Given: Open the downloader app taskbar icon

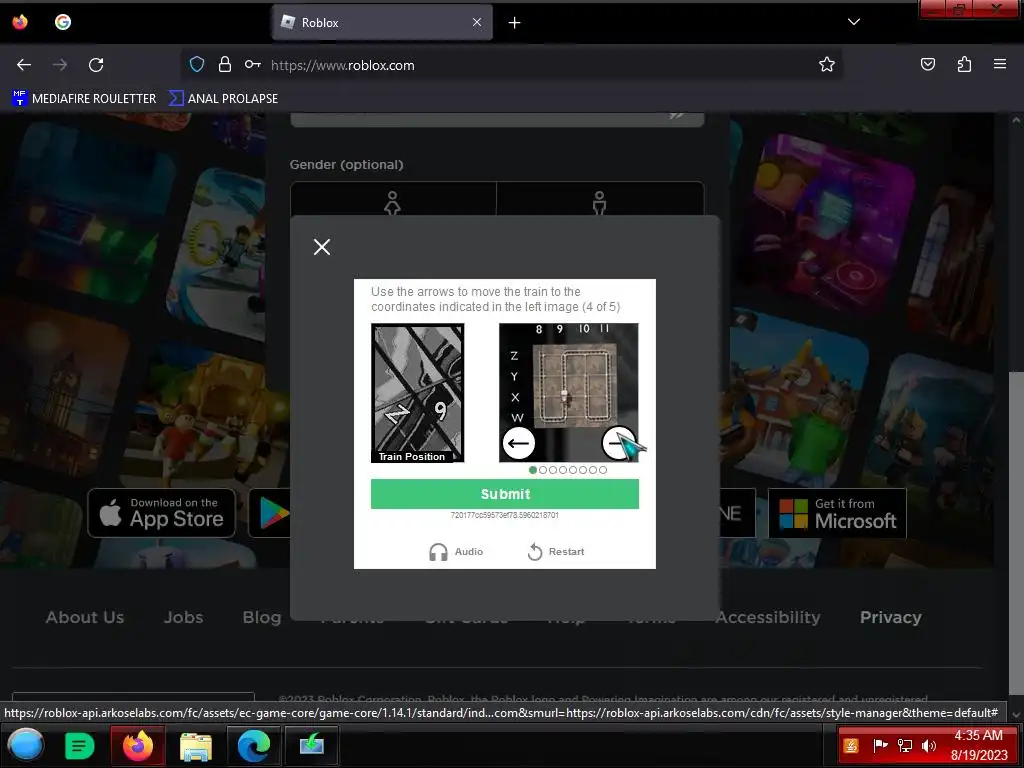Looking at the screenshot, I should (x=312, y=745).
